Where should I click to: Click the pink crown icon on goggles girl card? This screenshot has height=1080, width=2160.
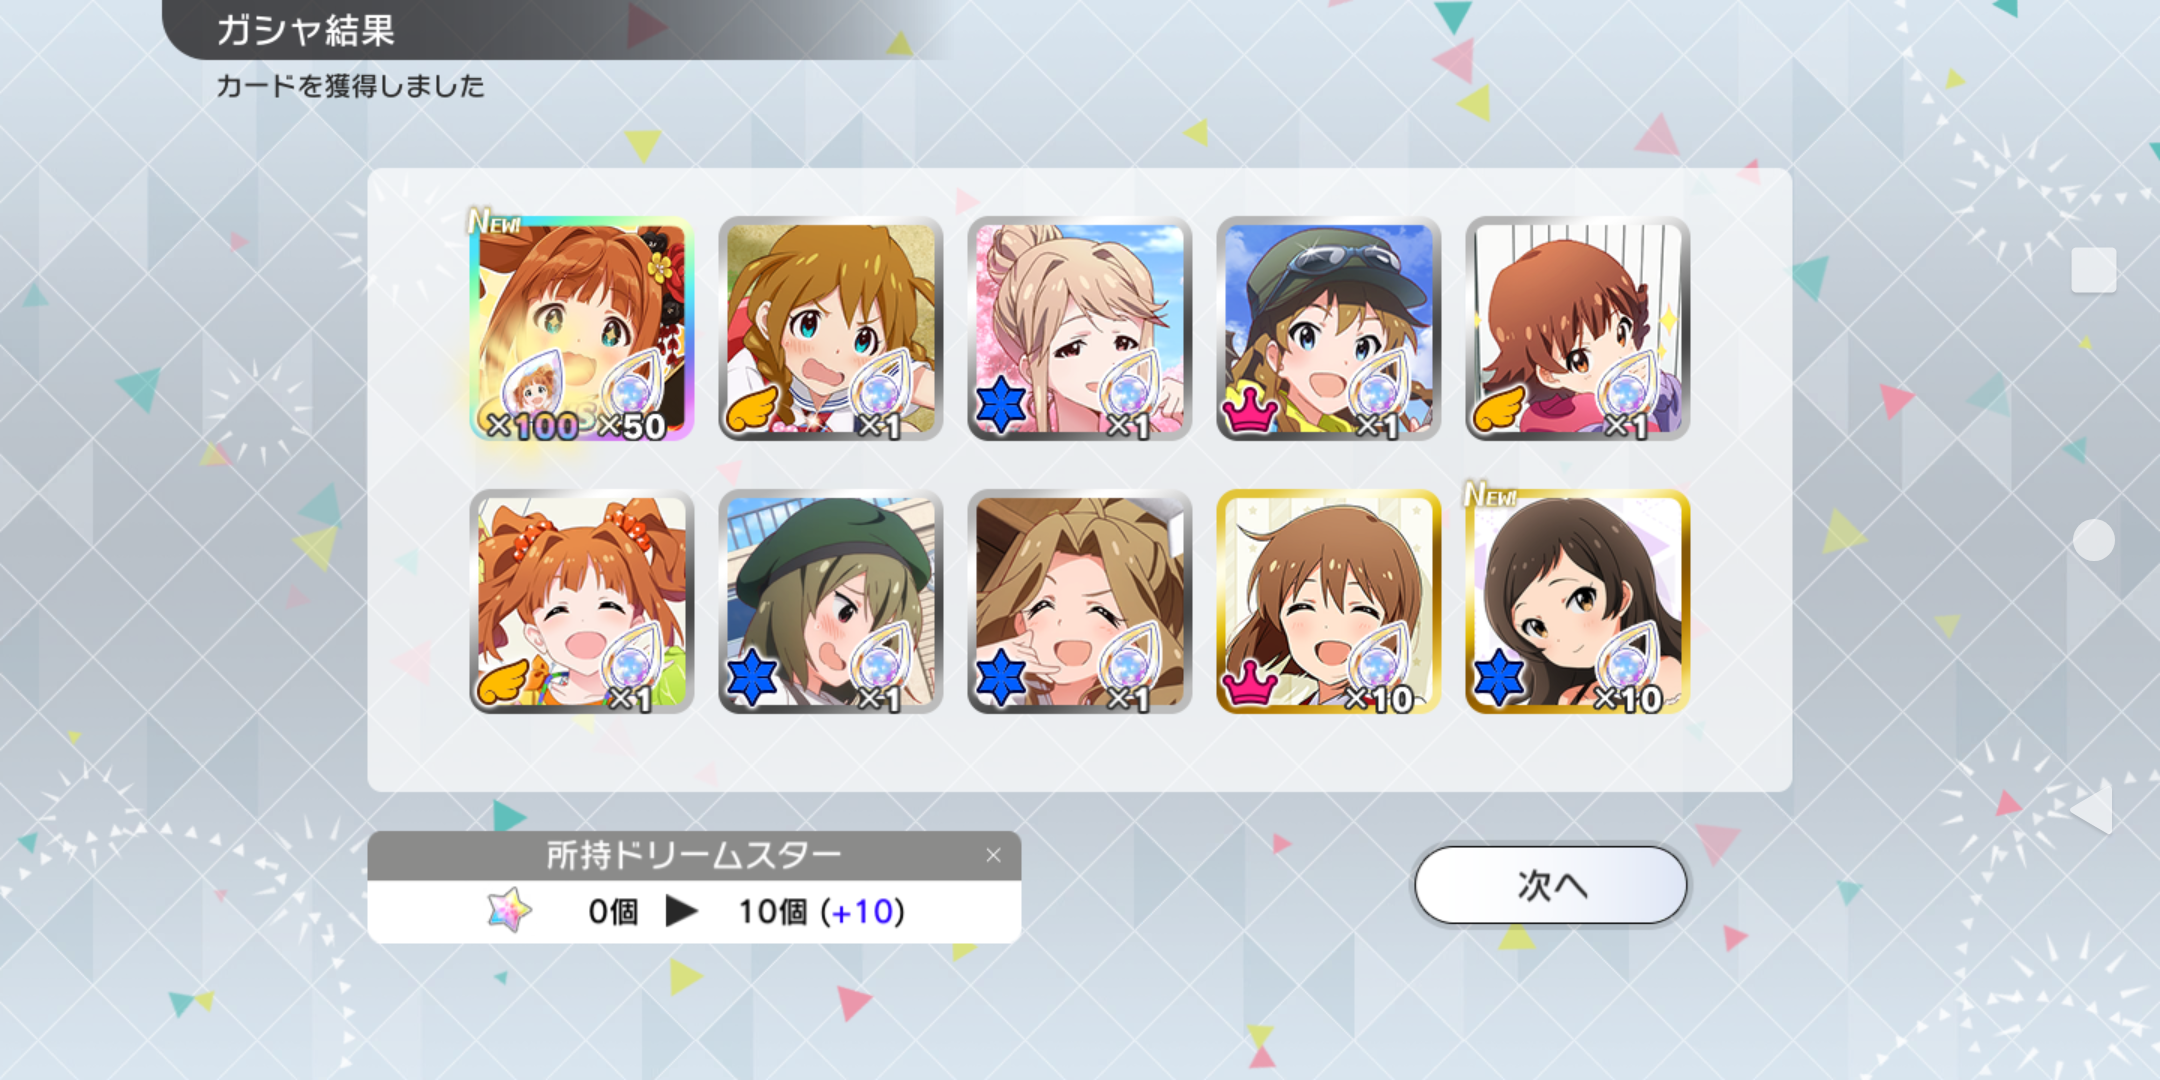coord(1250,411)
